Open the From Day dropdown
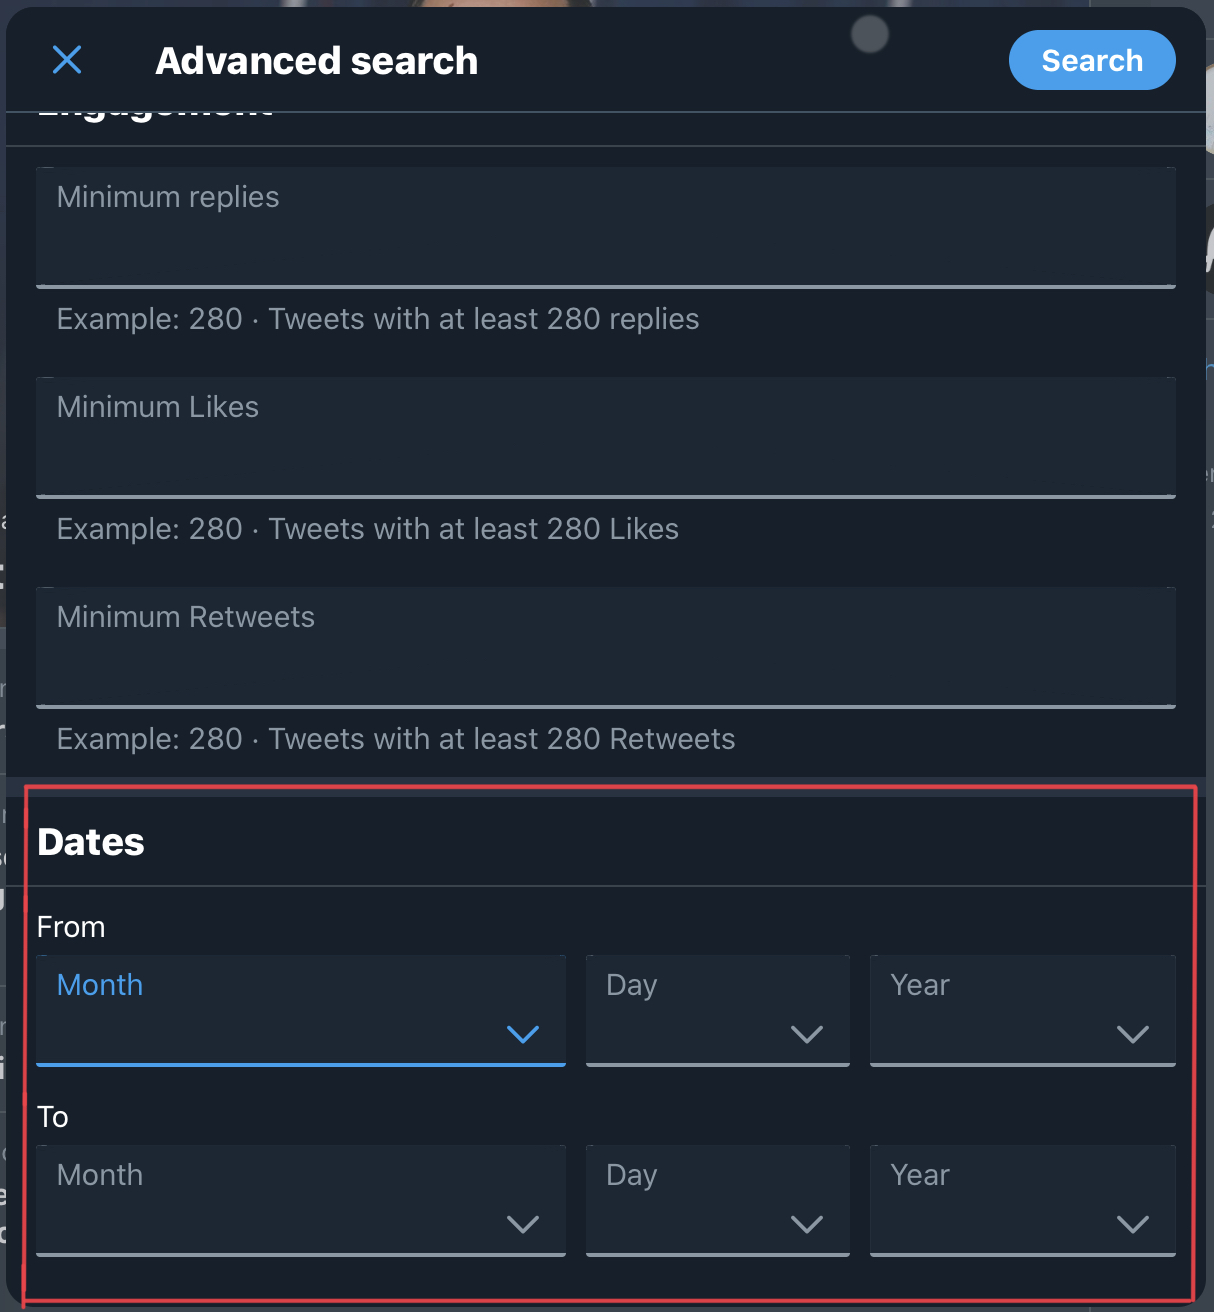Screen dimensions: 1214x1312 tap(717, 1010)
